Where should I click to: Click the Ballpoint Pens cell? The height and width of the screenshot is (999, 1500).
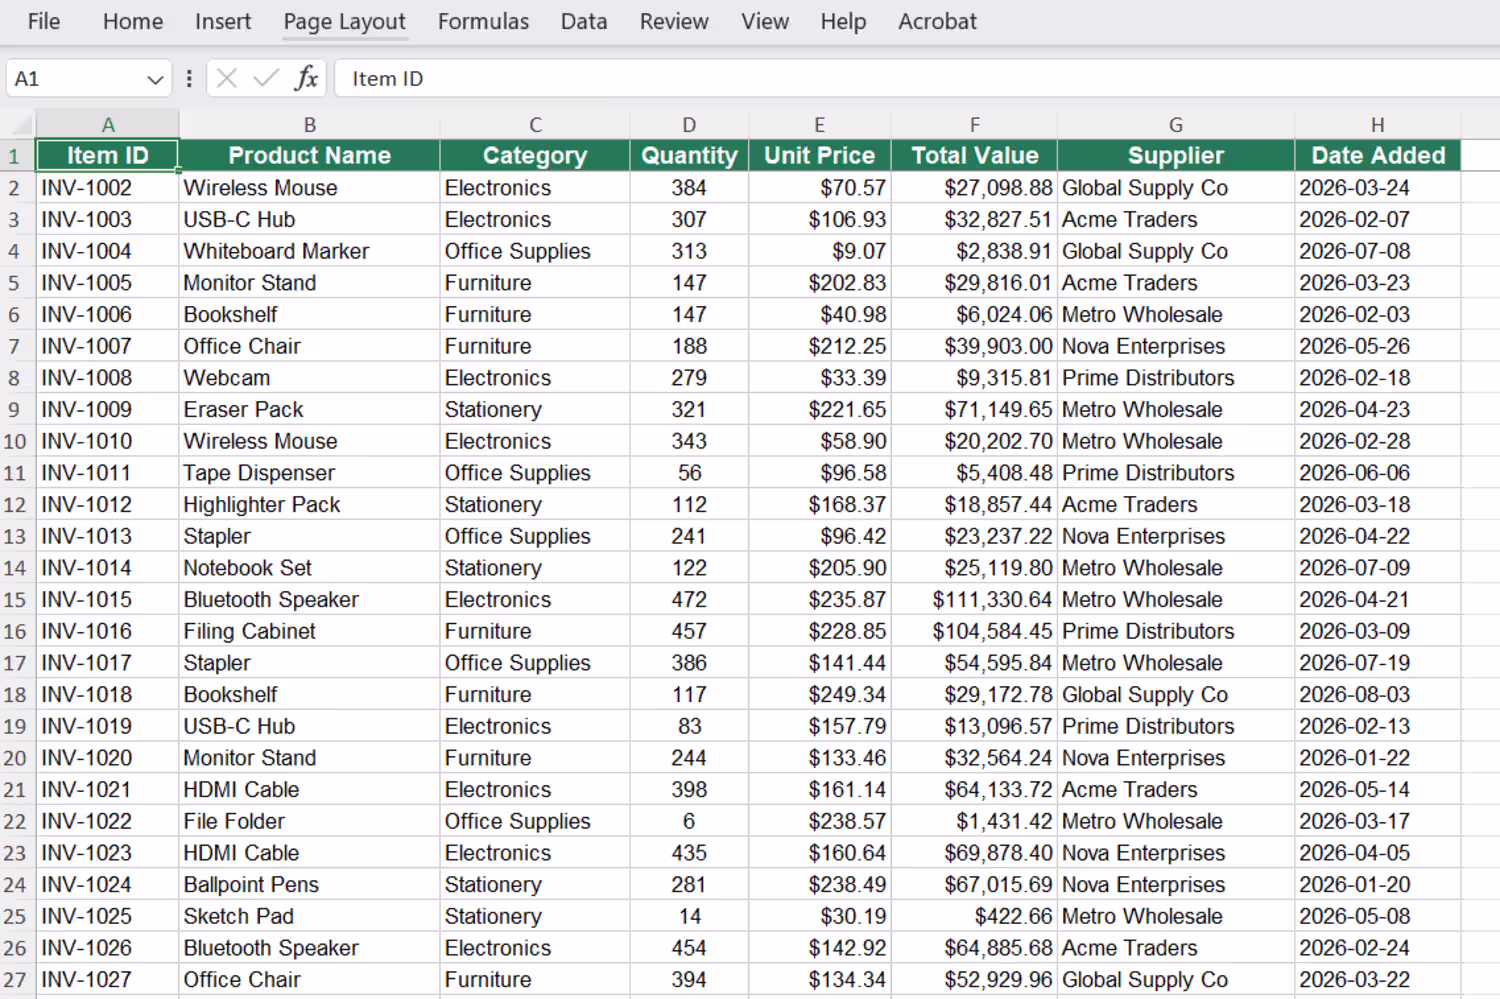click(x=310, y=885)
